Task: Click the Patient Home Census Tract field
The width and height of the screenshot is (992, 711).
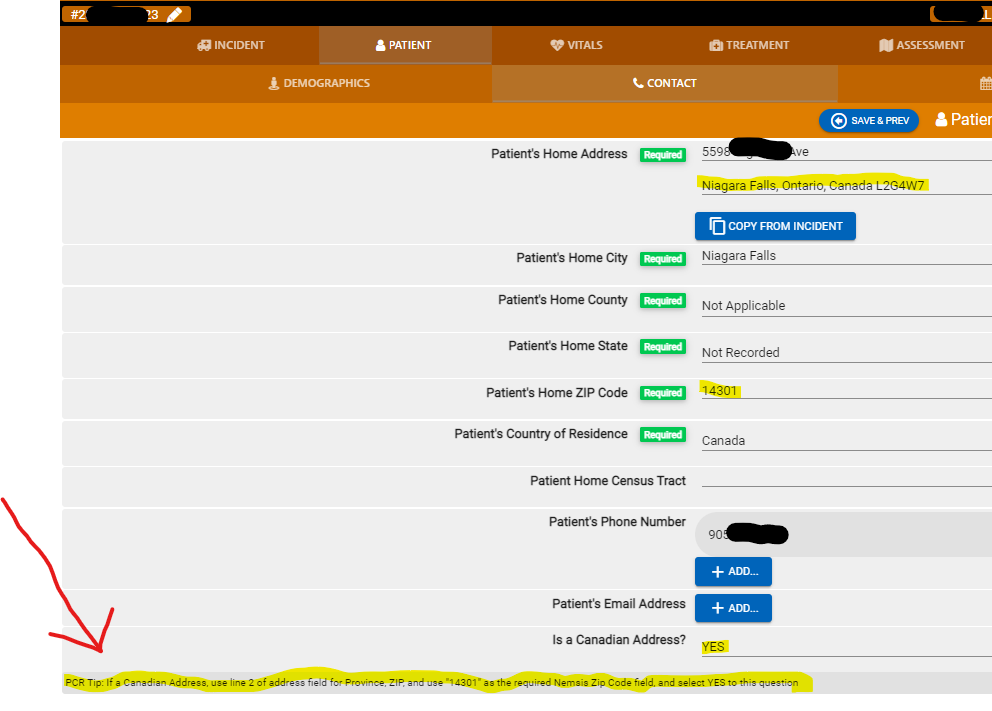Action: click(845, 480)
